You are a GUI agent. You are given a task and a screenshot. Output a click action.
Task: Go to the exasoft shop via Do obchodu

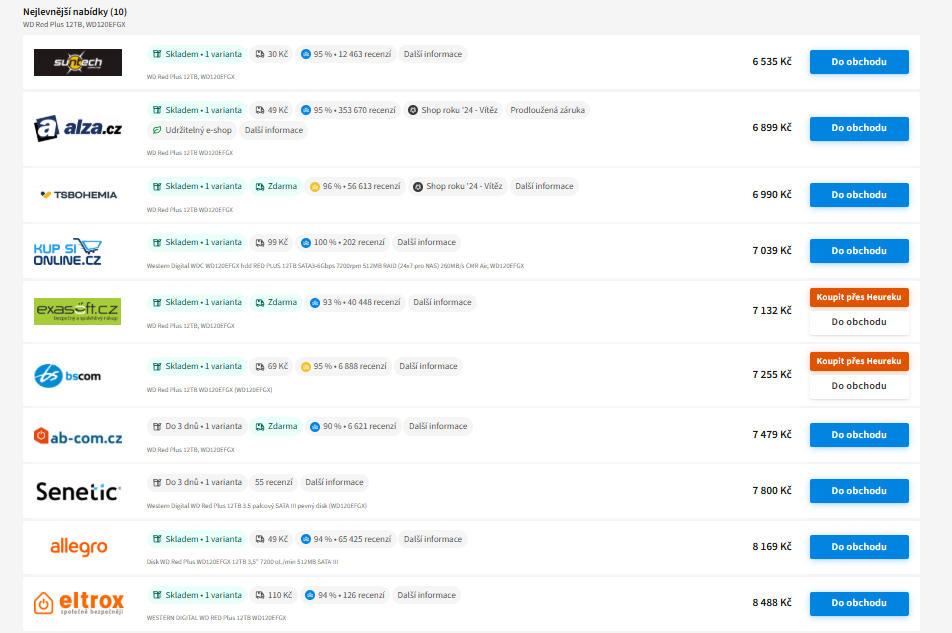coord(858,322)
